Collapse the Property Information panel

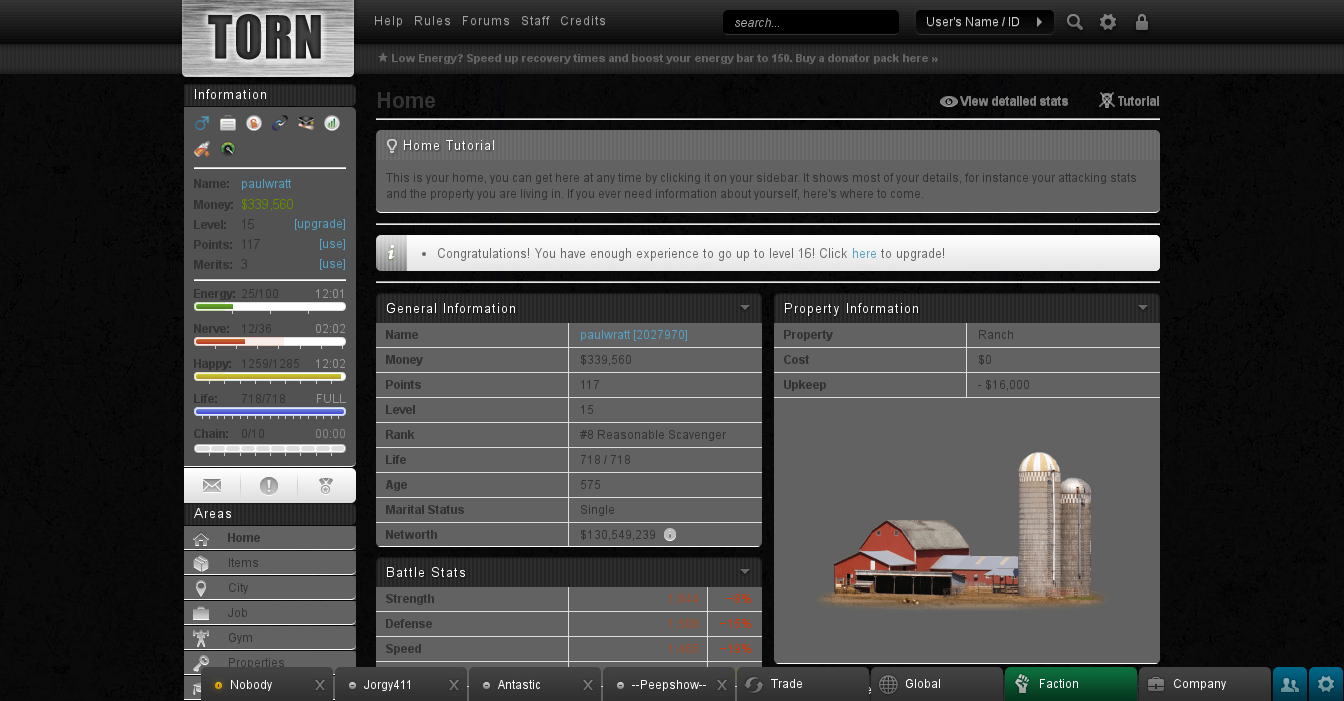pos(1143,308)
